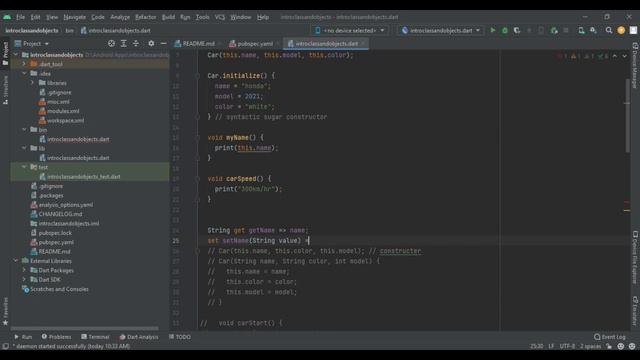Open the Project view type dropdown
Viewport: 640px width, 360px height.
[x=32, y=43]
